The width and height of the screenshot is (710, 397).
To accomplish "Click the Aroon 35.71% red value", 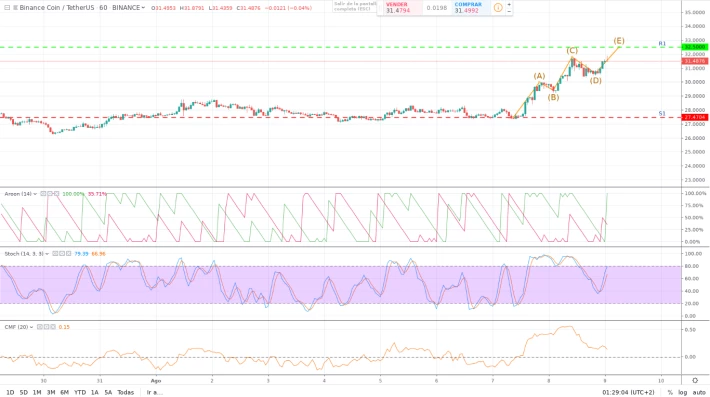I will pyautogui.click(x=97, y=194).
